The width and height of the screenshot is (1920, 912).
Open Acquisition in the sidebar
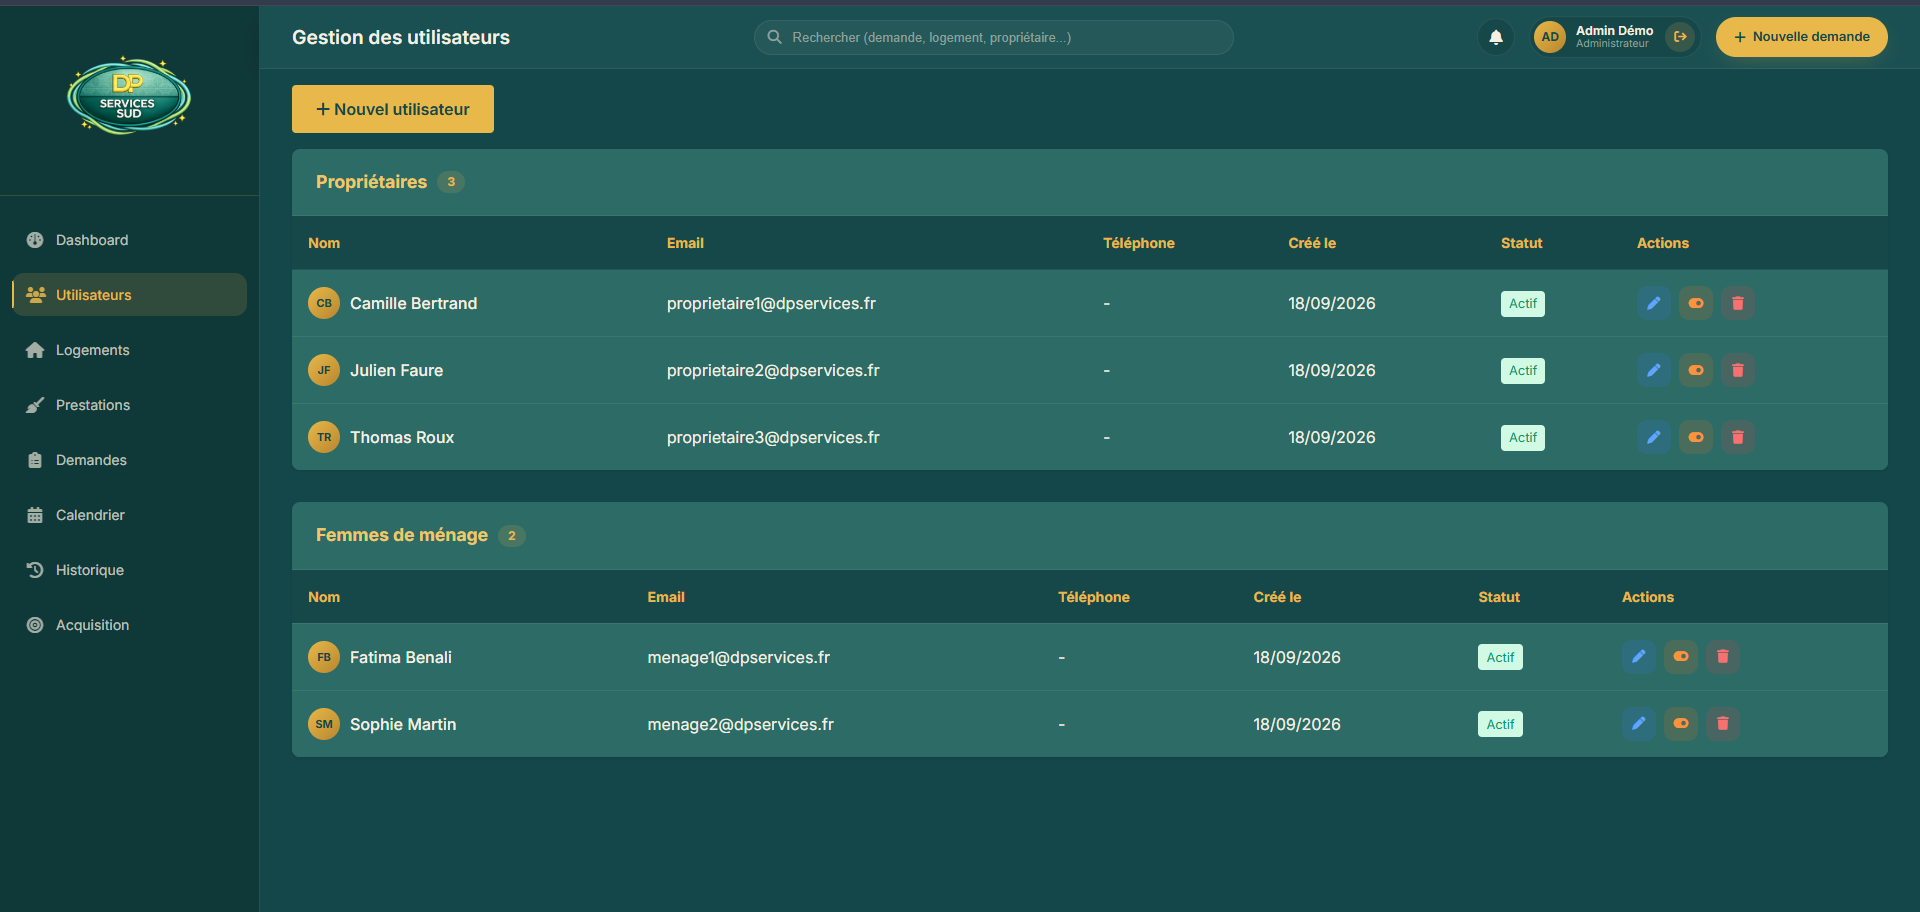[129, 625]
